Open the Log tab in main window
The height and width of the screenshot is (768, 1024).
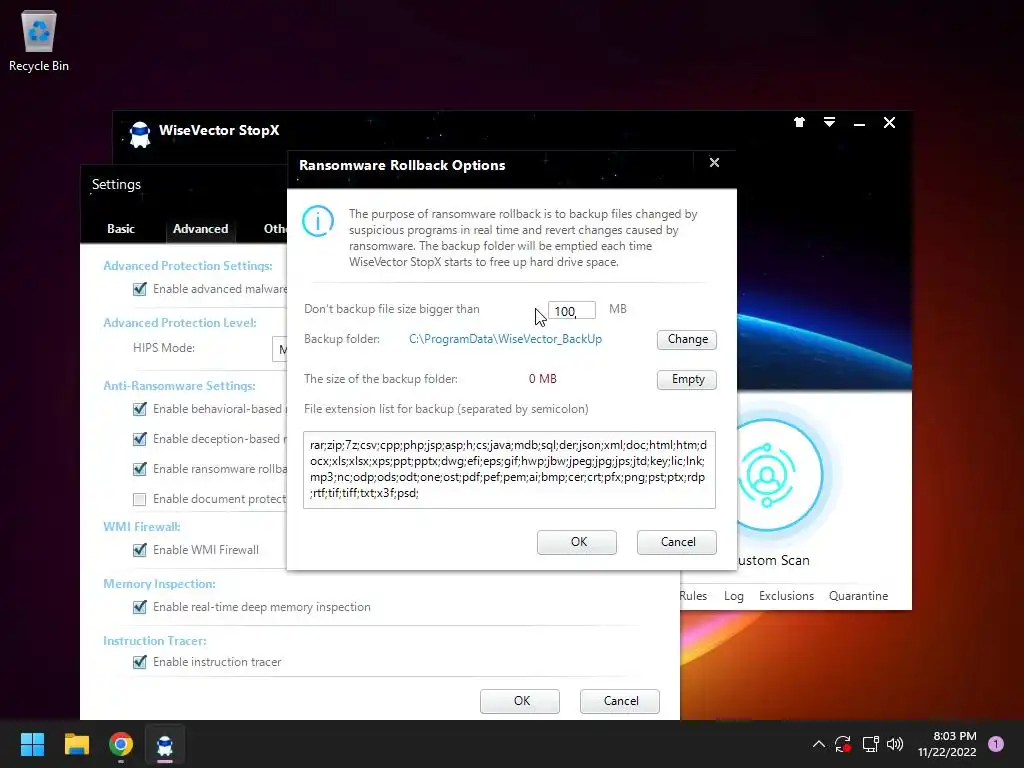pos(733,596)
